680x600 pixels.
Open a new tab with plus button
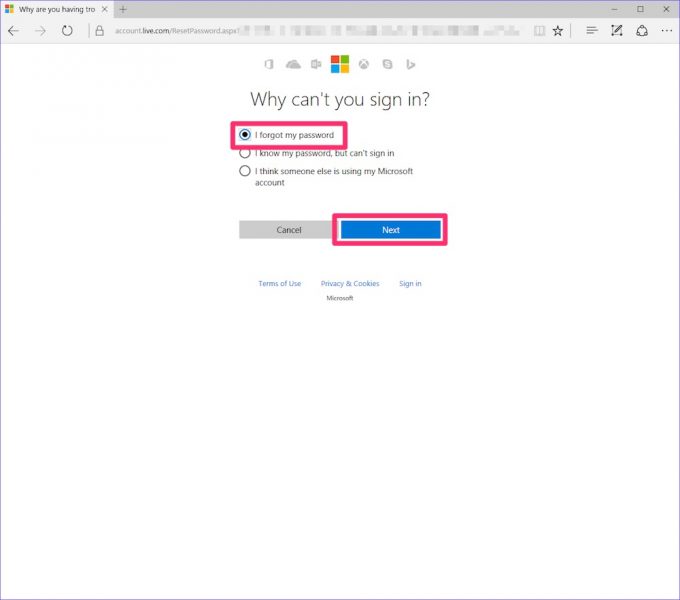(x=123, y=9)
